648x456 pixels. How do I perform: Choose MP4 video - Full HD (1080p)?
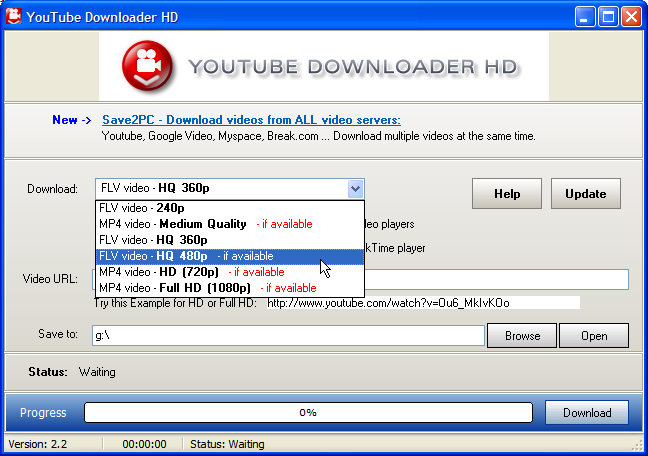(230, 288)
